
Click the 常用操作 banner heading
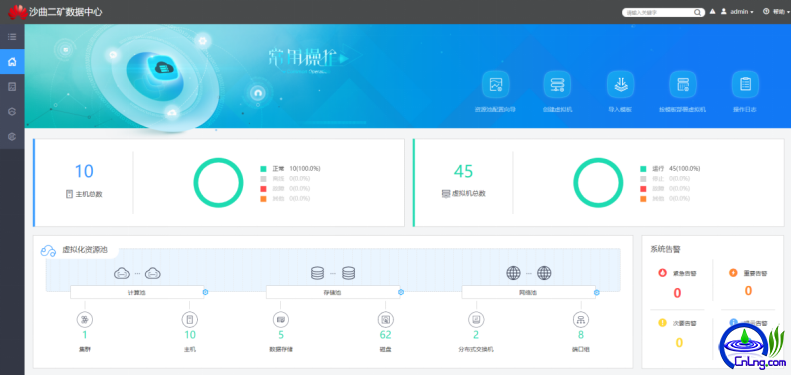302,58
